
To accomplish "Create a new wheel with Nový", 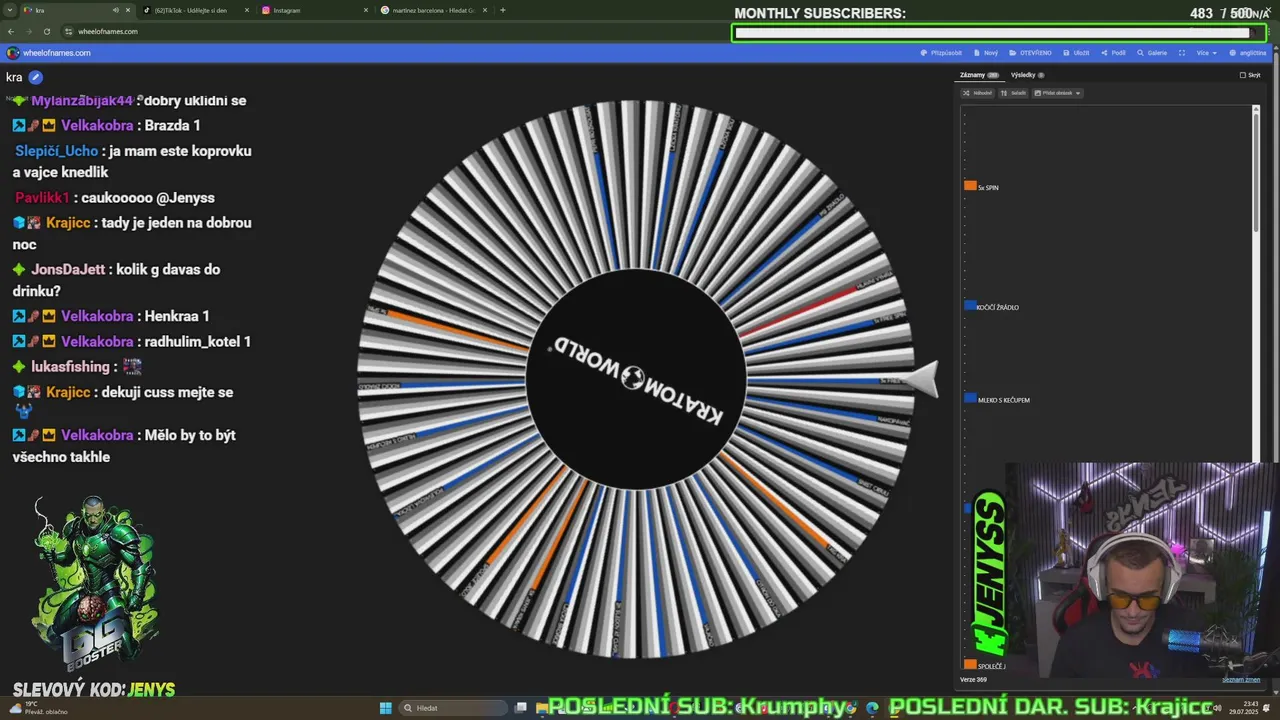I will pyautogui.click(x=987, y=53).
